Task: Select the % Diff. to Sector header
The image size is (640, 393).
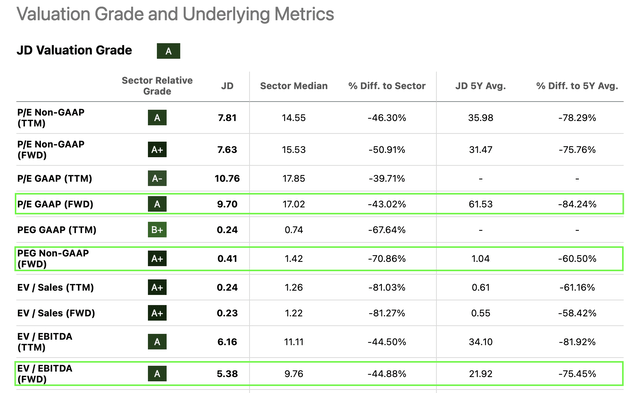Action: point(387,86)
